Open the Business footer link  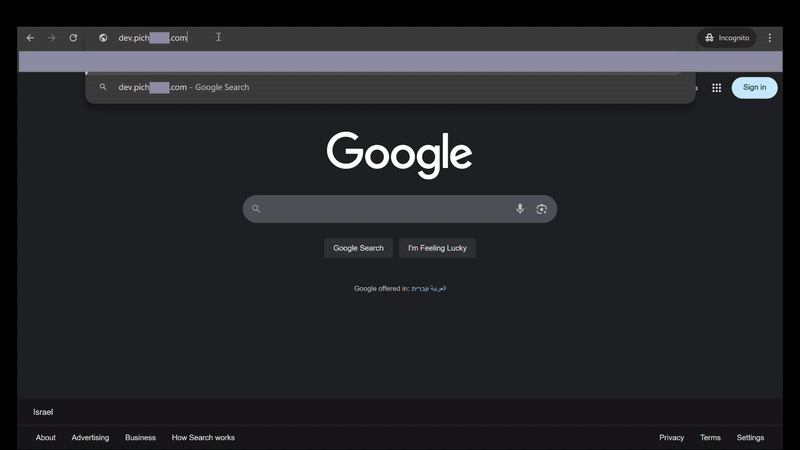click(x=140, y=438)
